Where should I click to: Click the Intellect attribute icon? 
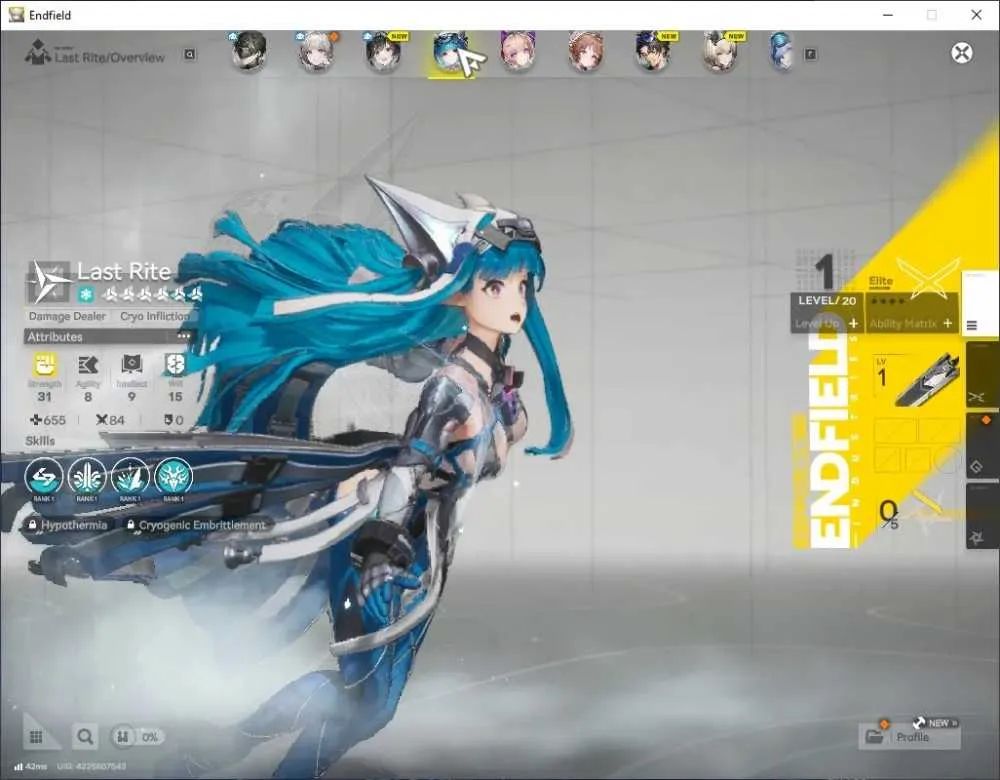tap(131, 365)
